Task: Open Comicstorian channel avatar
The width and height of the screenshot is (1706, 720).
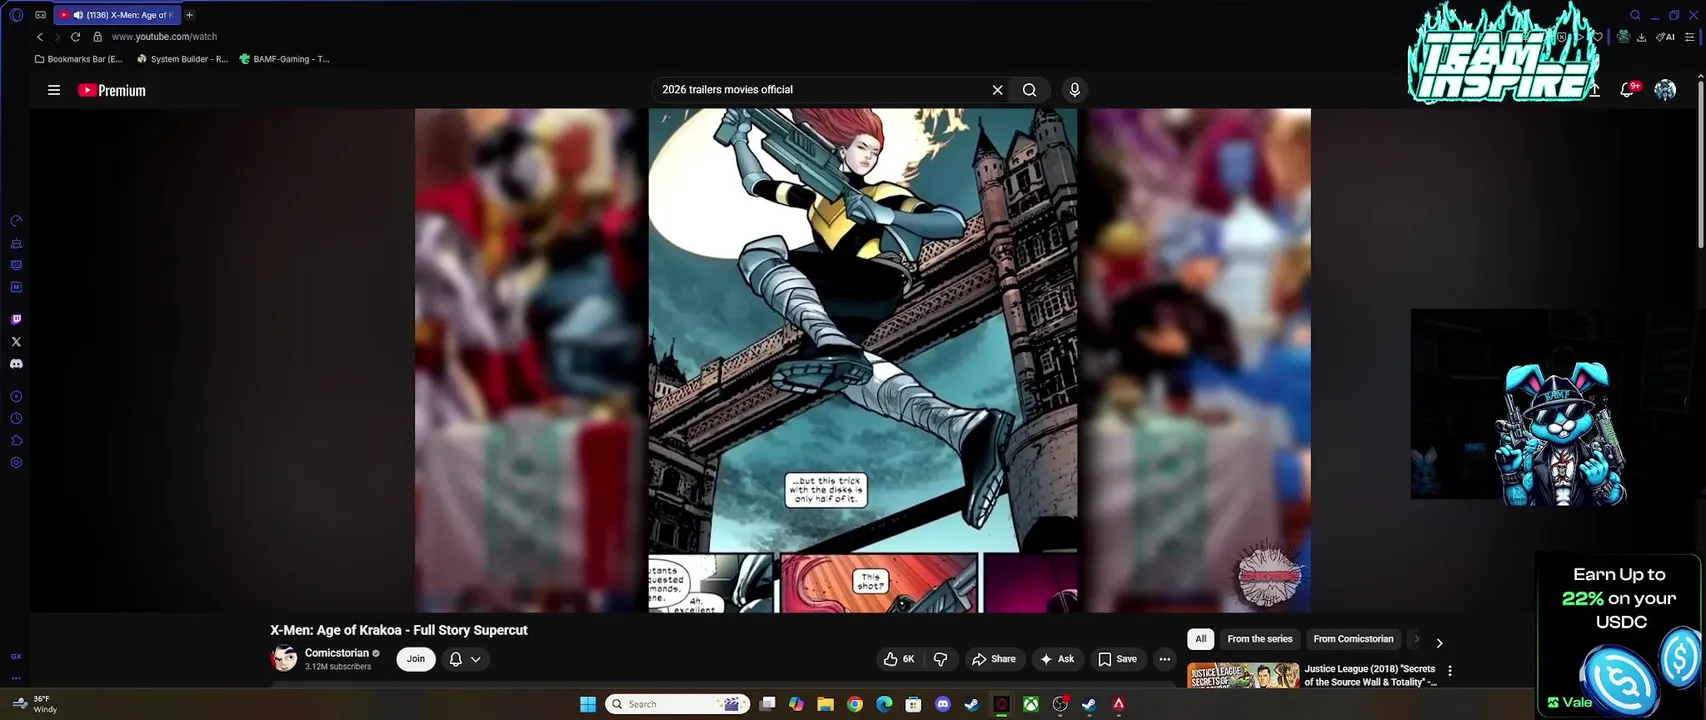Action: pyautogui.click(x=285, y=658)
